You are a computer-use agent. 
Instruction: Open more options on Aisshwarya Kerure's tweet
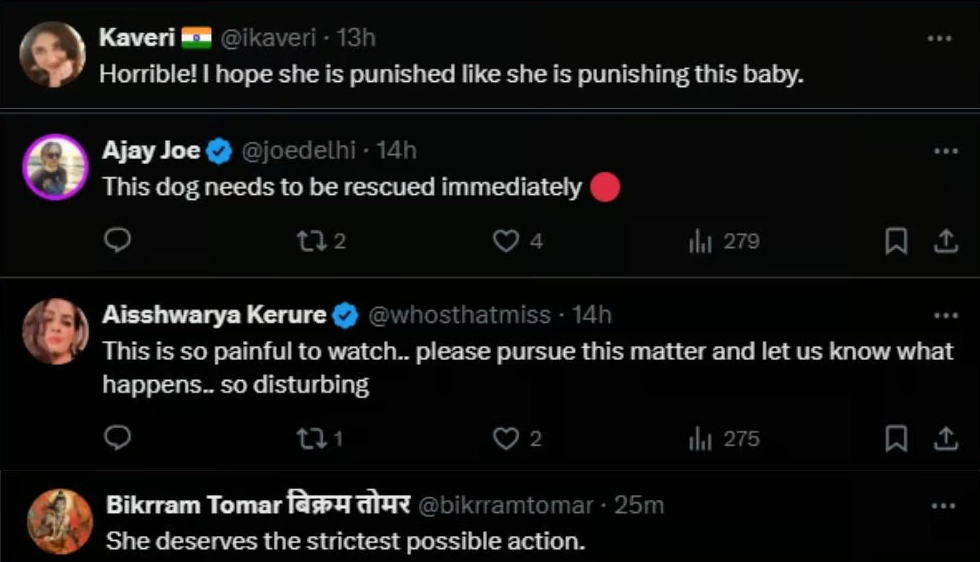click(x=945, y=316)
